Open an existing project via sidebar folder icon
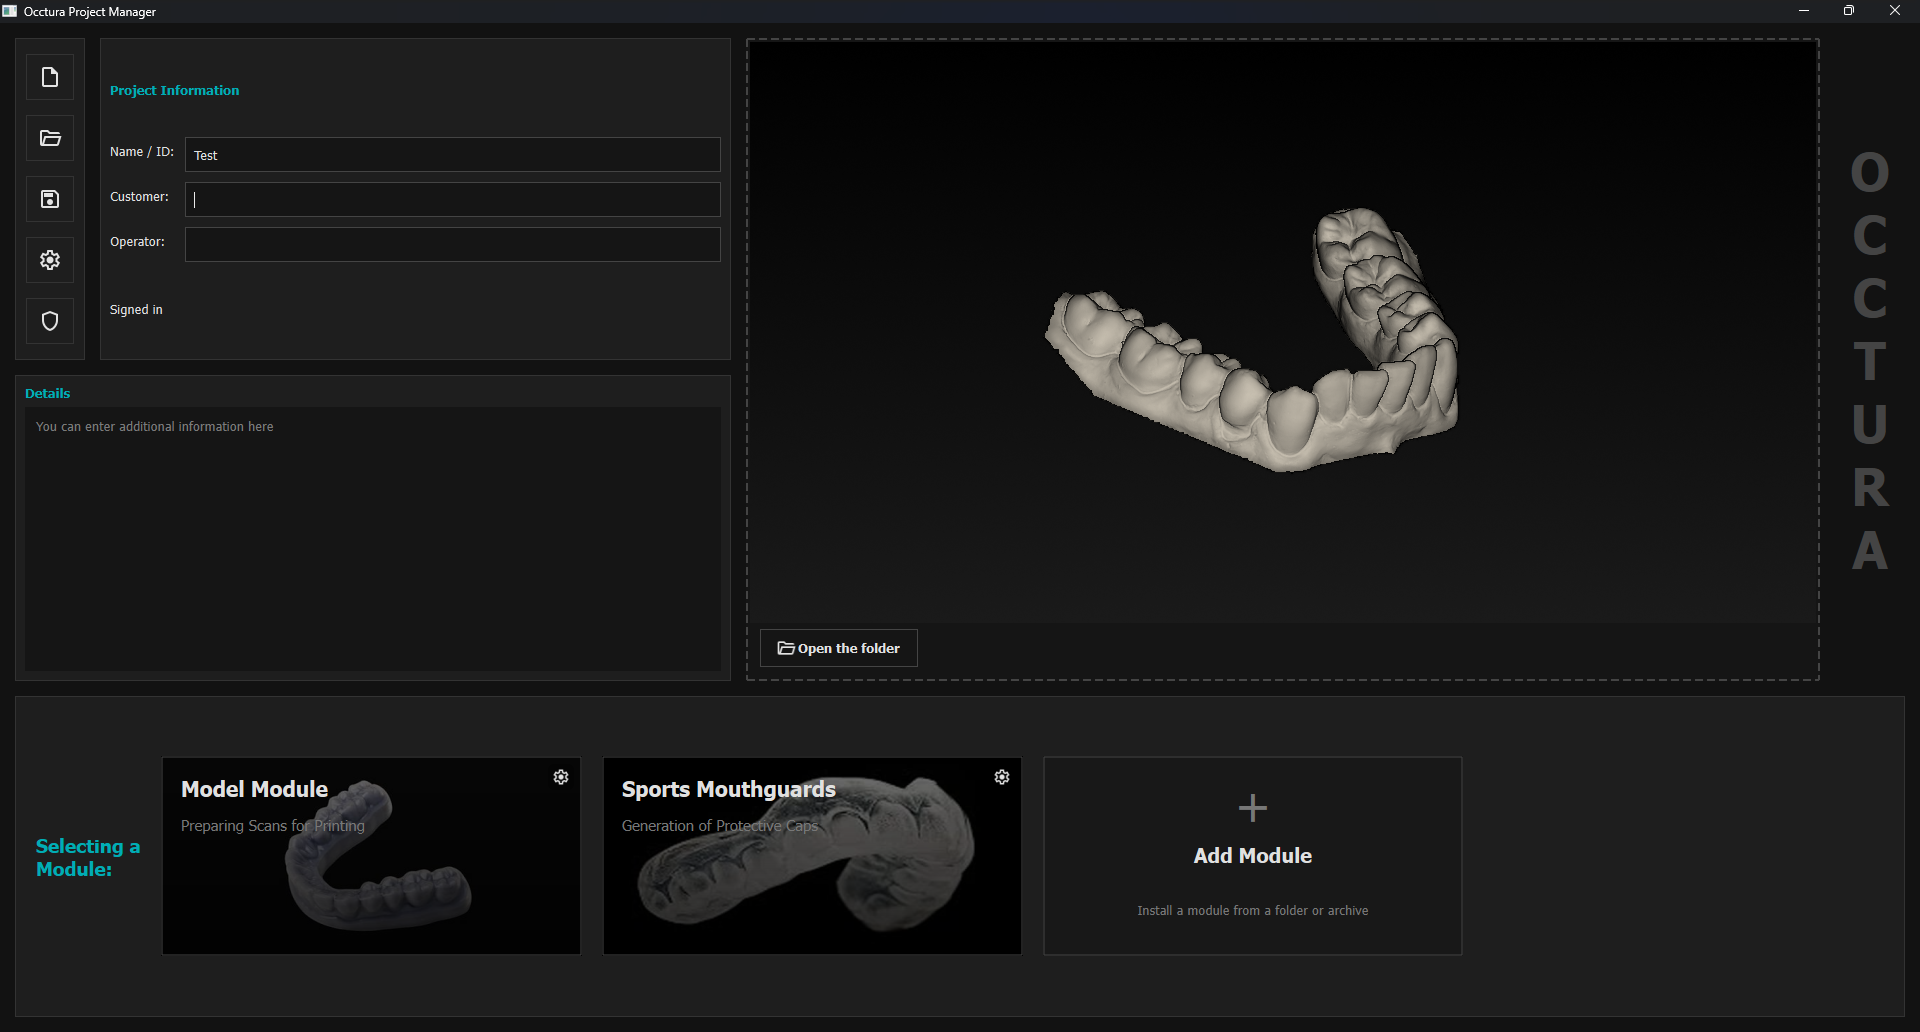Viewport: 1920px width, 1032px height. coord(50,138)
